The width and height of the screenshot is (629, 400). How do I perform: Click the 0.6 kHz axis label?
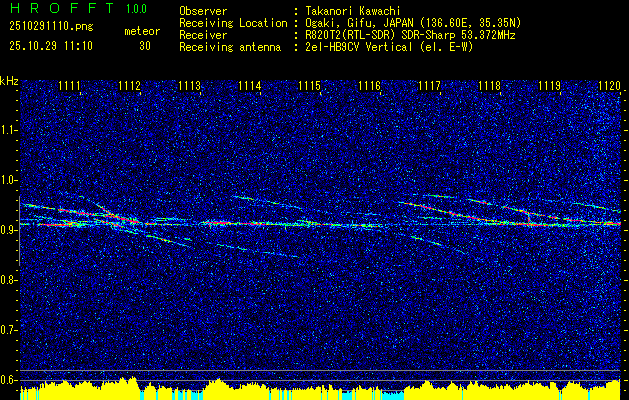click(x=9, y=380)
